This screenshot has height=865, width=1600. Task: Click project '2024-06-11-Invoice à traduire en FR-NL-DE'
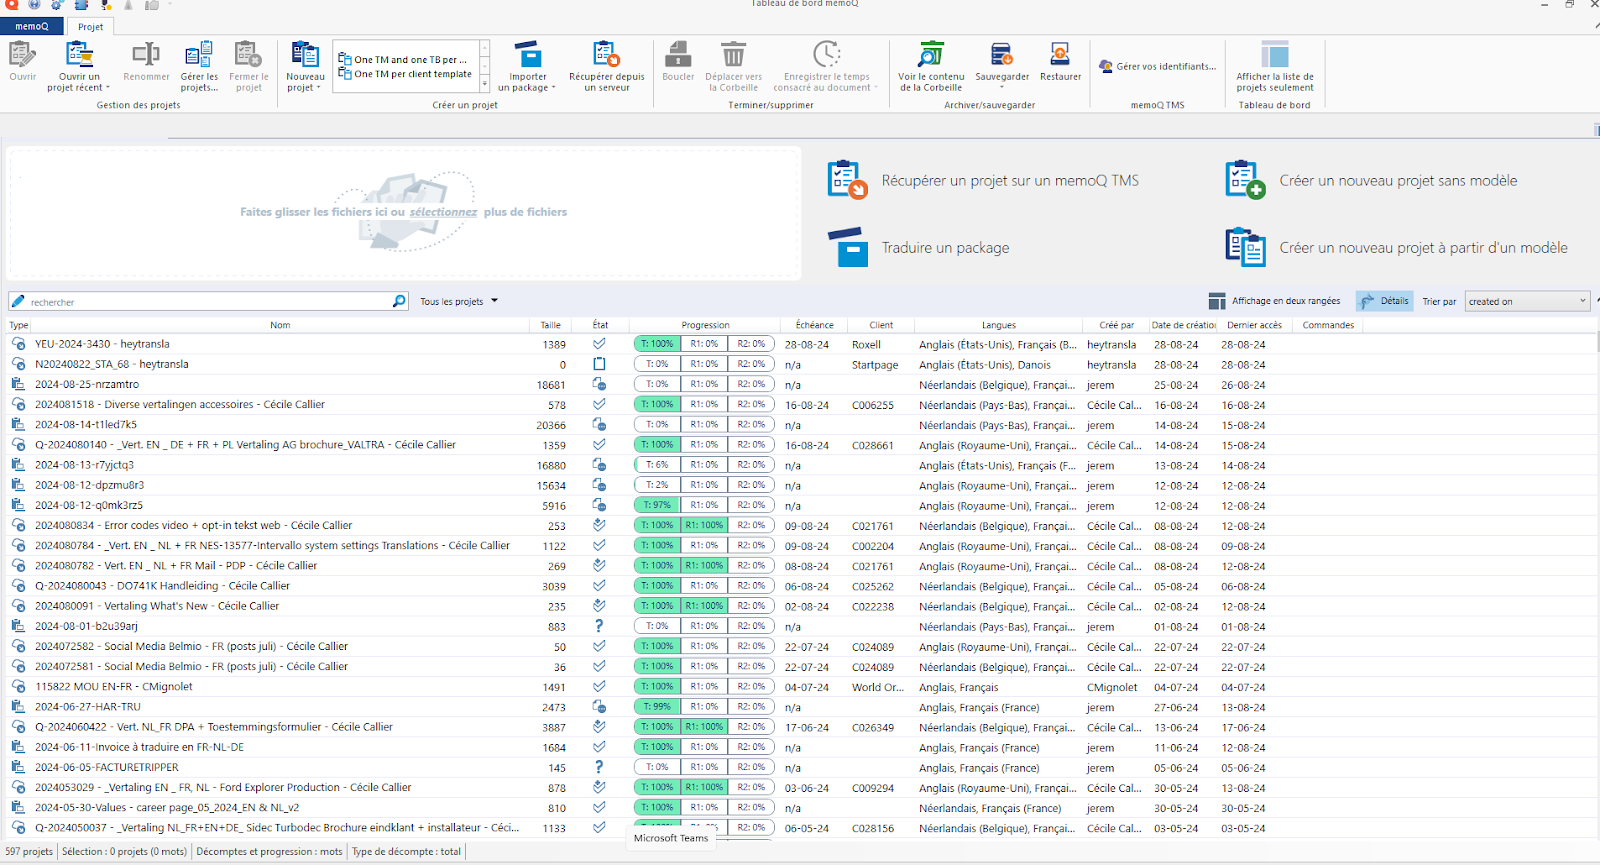(x=139, y=747)
